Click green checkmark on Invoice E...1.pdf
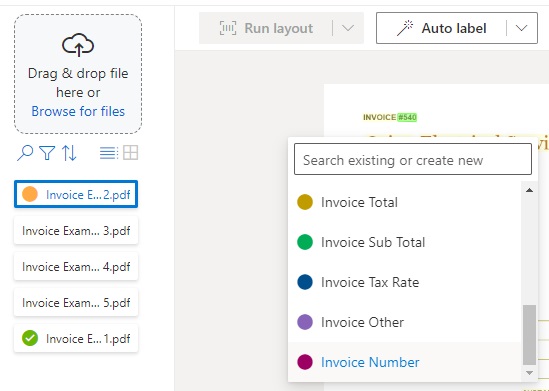The image size is (549, 391). point(30,338)
